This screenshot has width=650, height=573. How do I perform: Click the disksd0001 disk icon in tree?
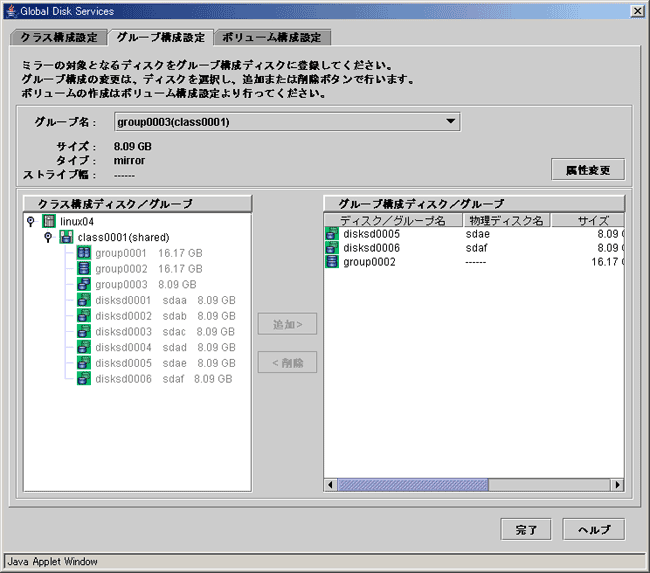pyautogui.click(x=84, y=300)
